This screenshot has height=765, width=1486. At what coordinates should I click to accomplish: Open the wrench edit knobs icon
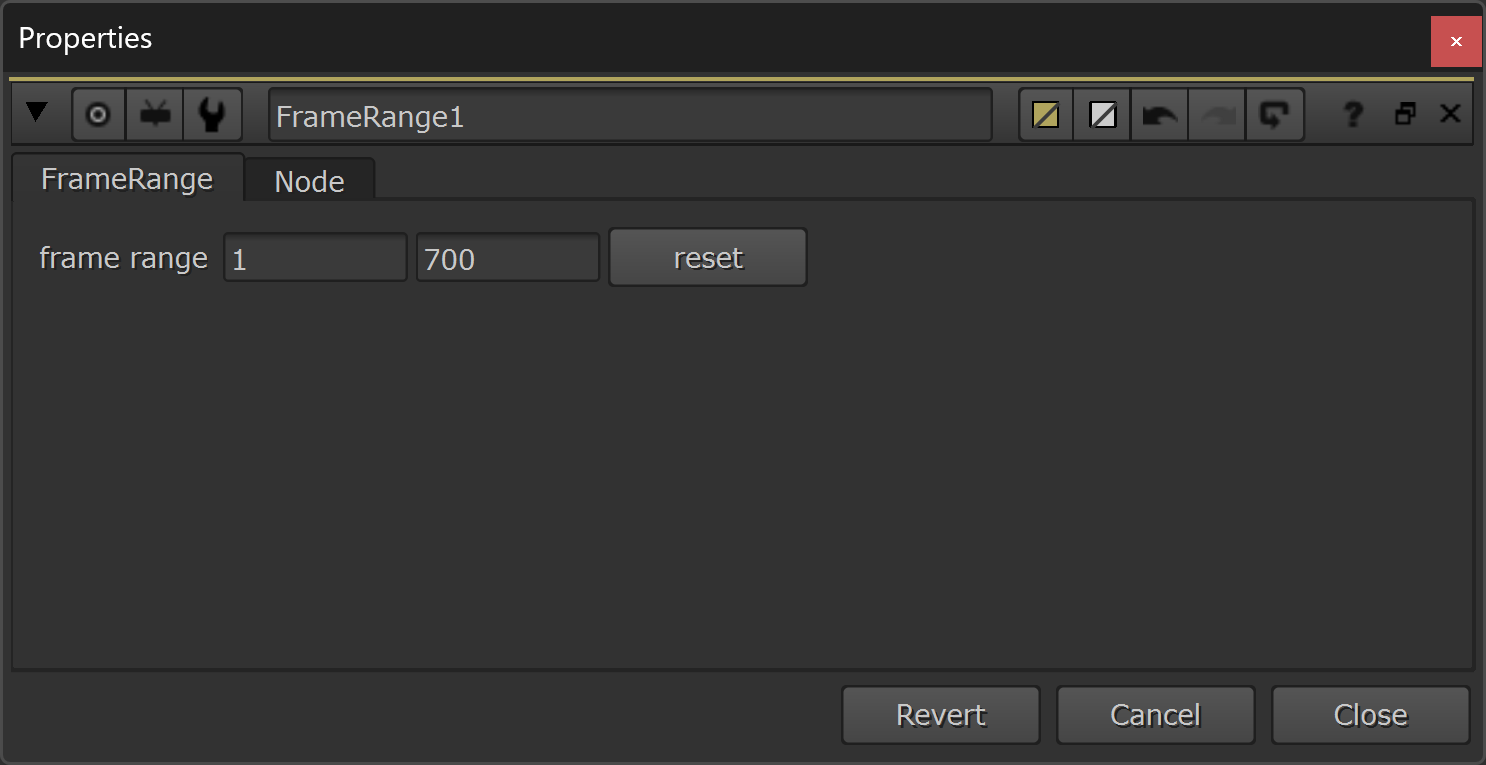212,115
